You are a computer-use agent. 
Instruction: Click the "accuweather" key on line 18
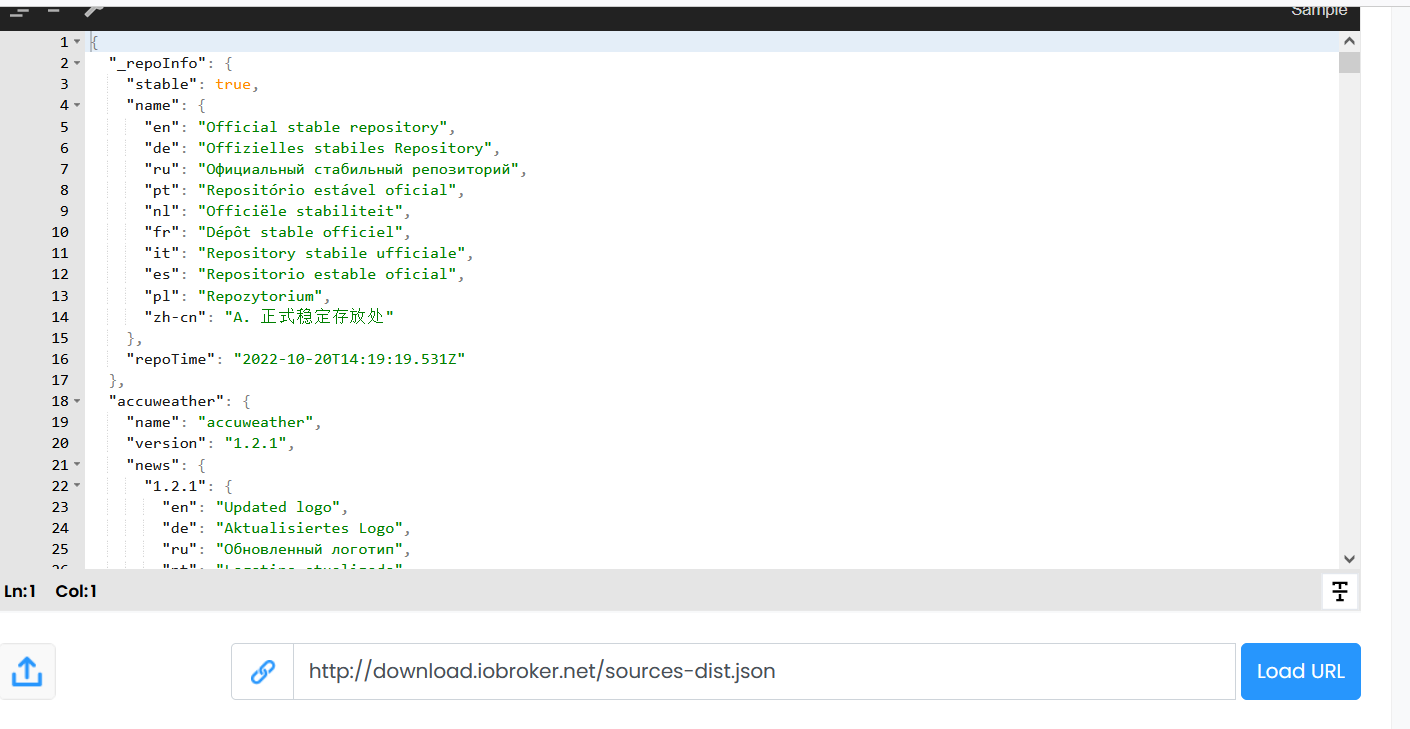pyautogui.click(x=166, y=401)
